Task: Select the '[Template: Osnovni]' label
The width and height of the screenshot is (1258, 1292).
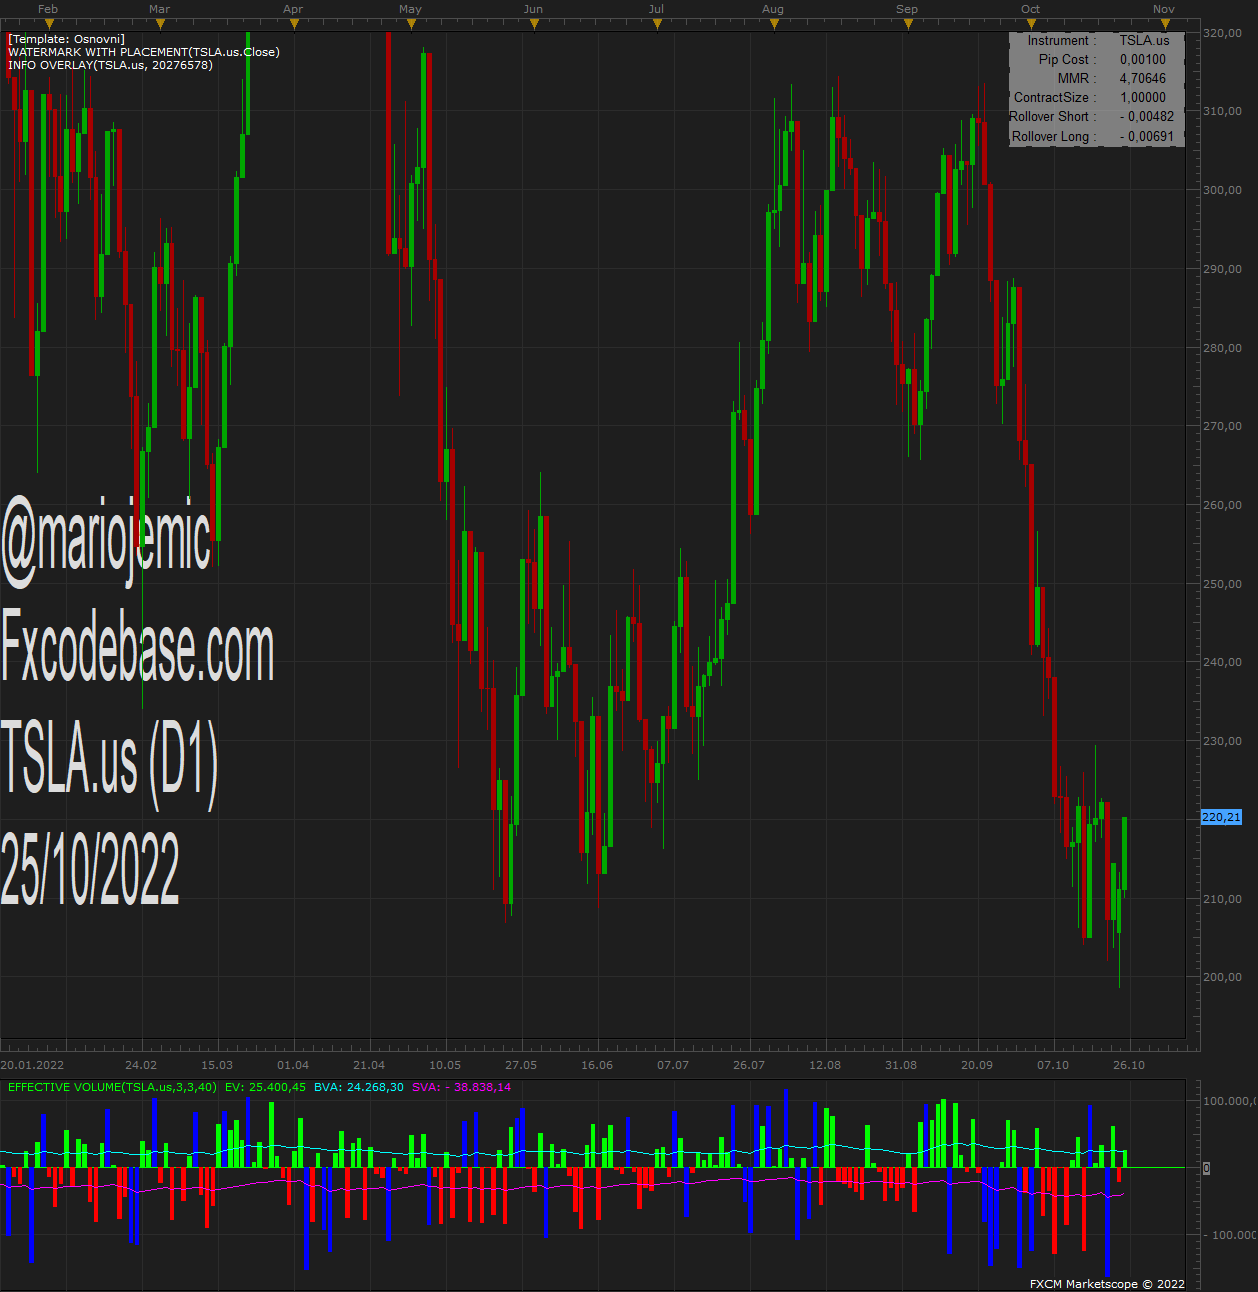Action: [x=66, y=39]
